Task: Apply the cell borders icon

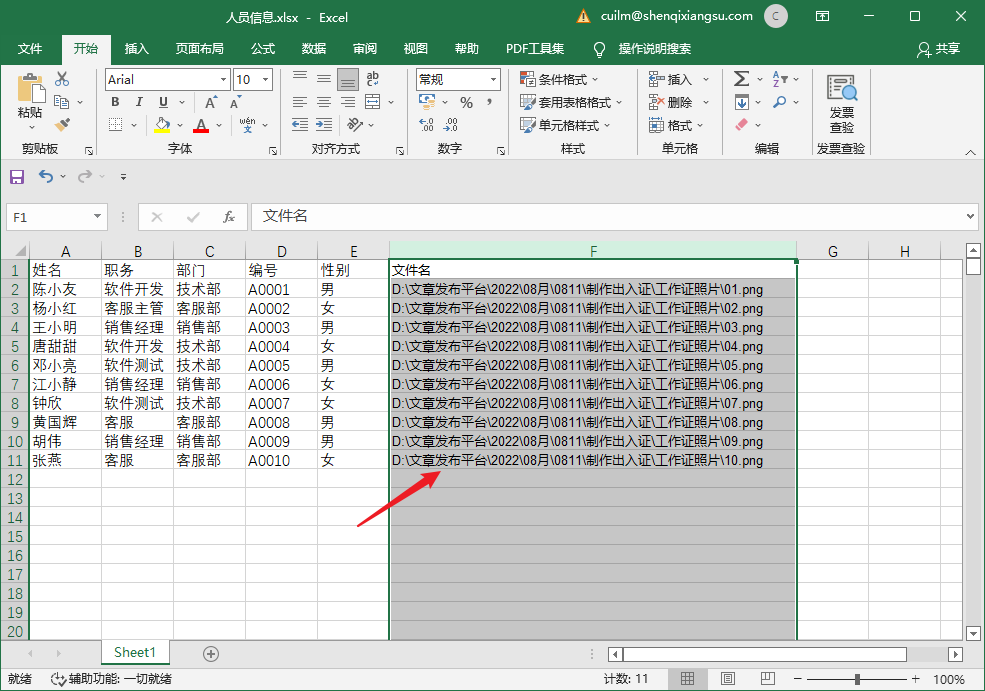Action: 116,124
